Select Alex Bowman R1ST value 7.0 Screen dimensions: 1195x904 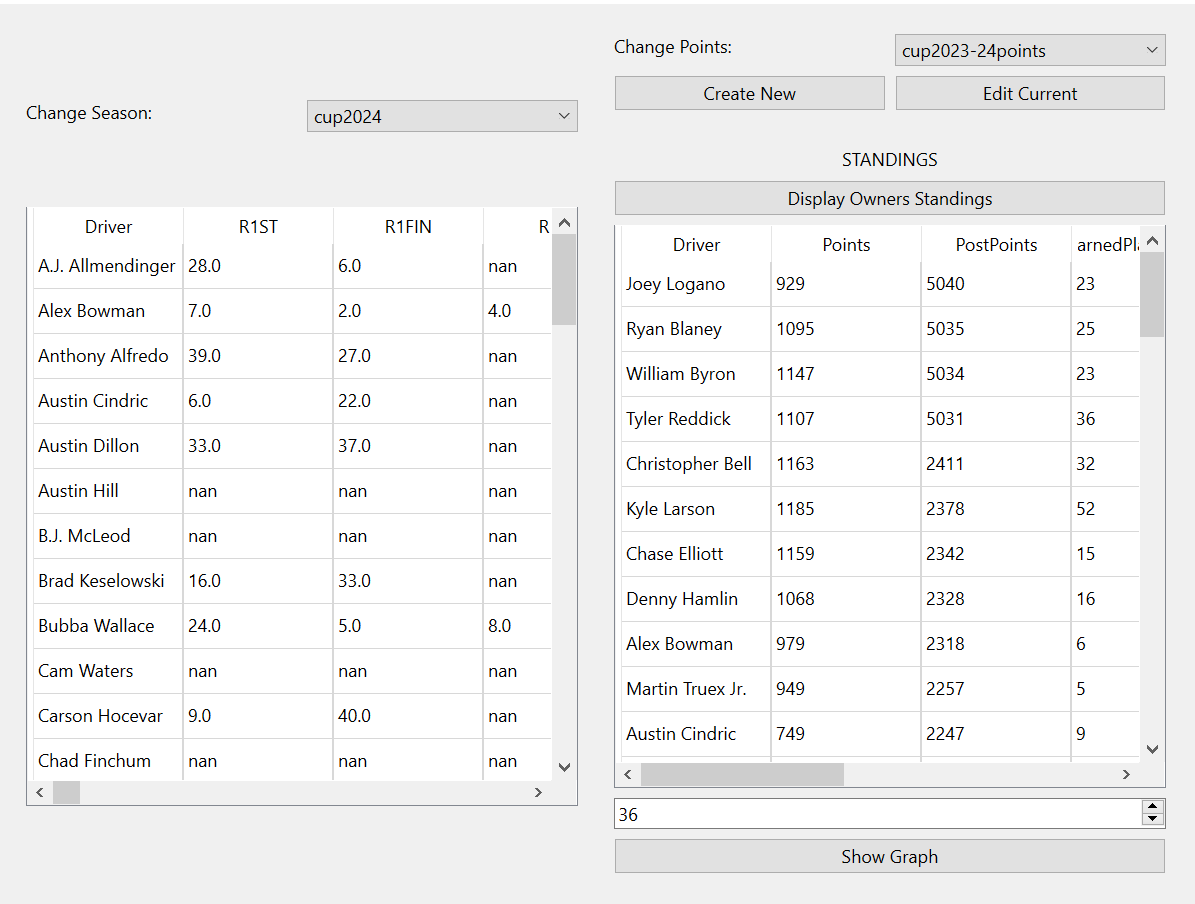pos(258,311)
